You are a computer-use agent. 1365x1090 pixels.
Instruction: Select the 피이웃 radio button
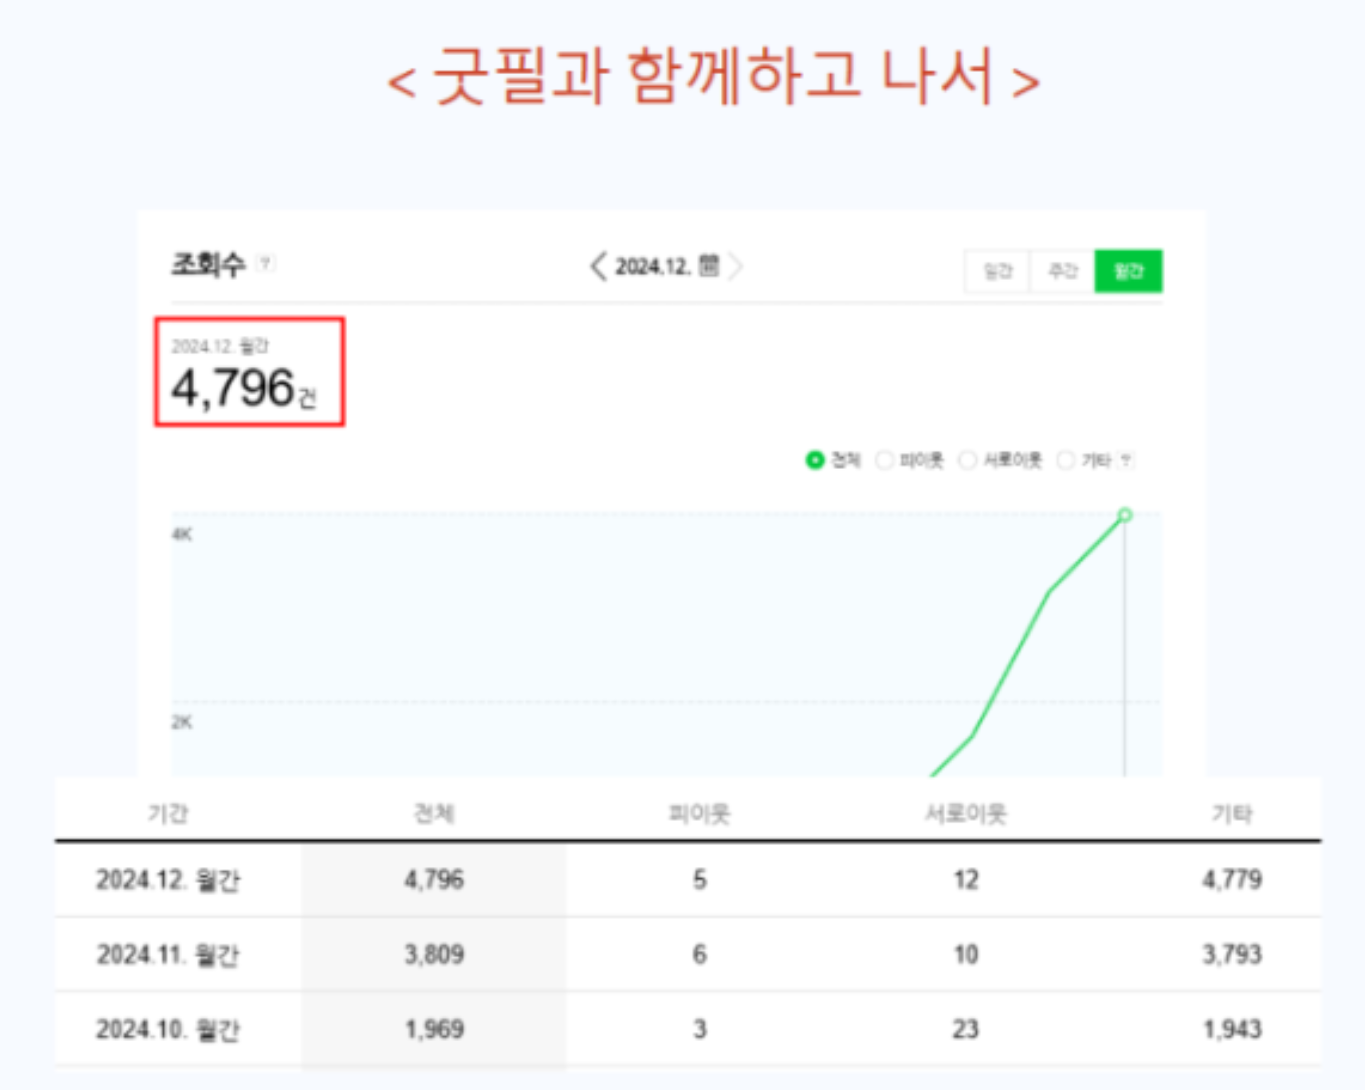(884, 460)
